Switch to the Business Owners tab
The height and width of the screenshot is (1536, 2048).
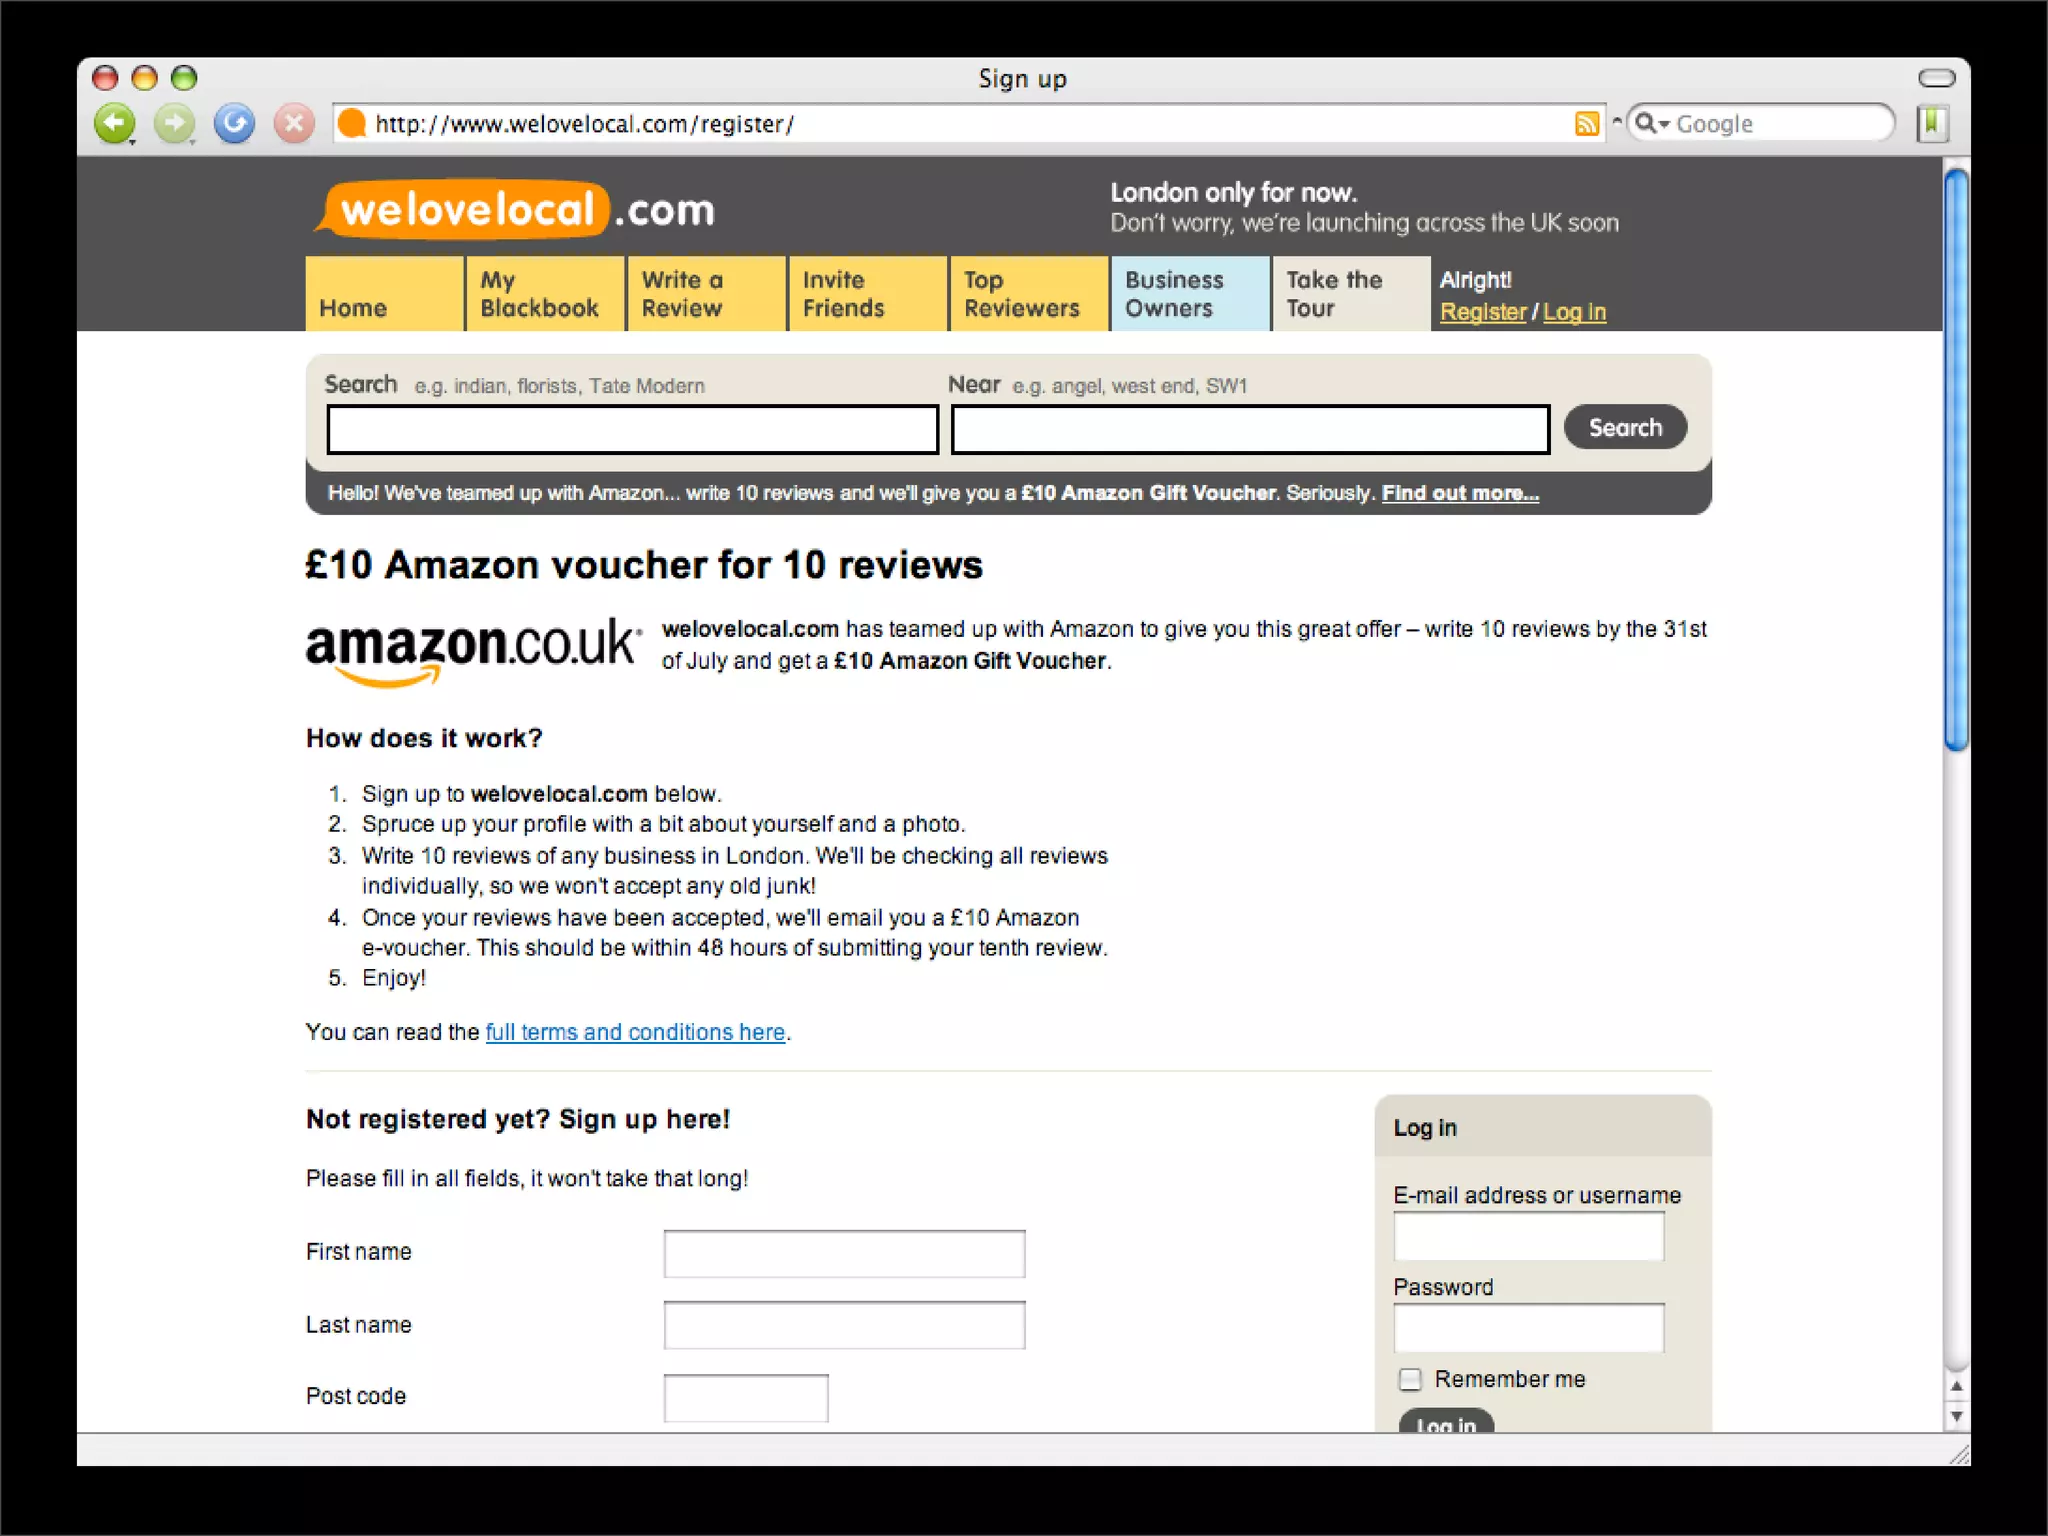point(1189,294)
